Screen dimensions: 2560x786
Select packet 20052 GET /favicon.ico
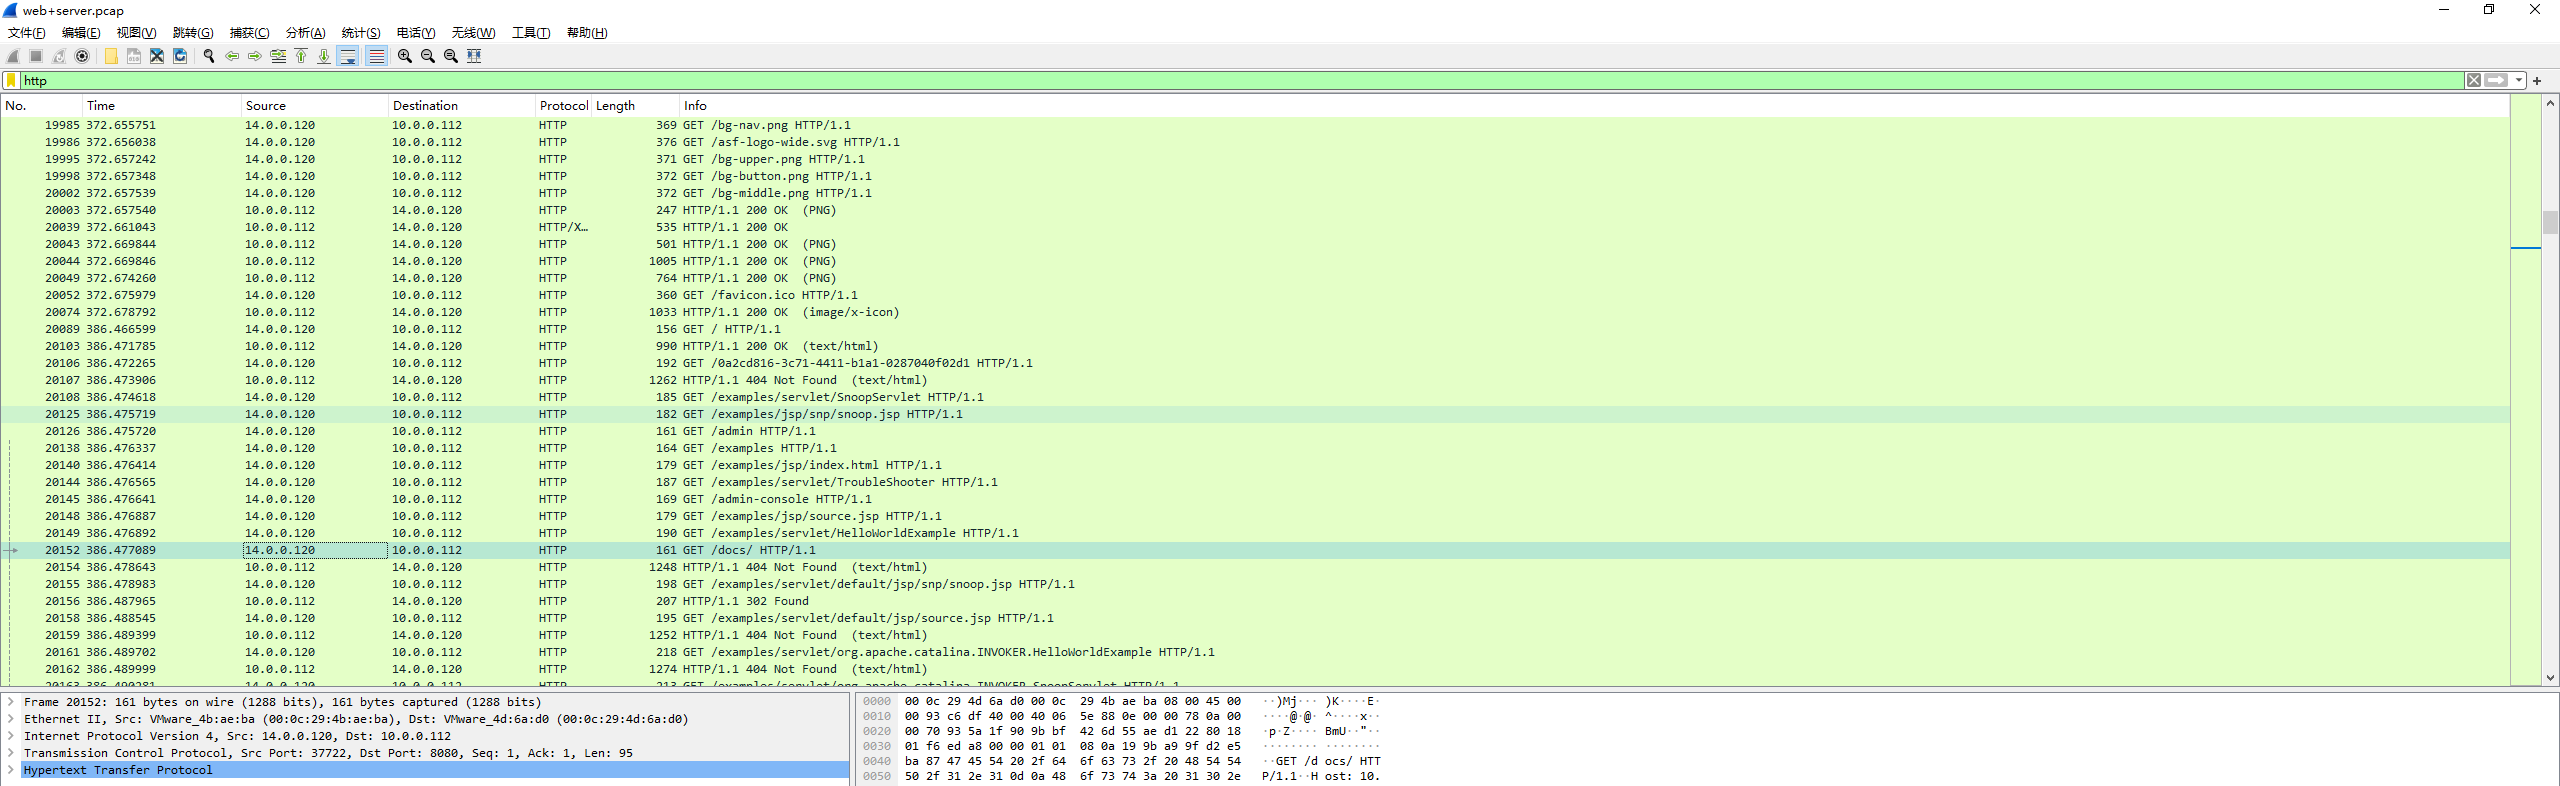coord(1255,295)
